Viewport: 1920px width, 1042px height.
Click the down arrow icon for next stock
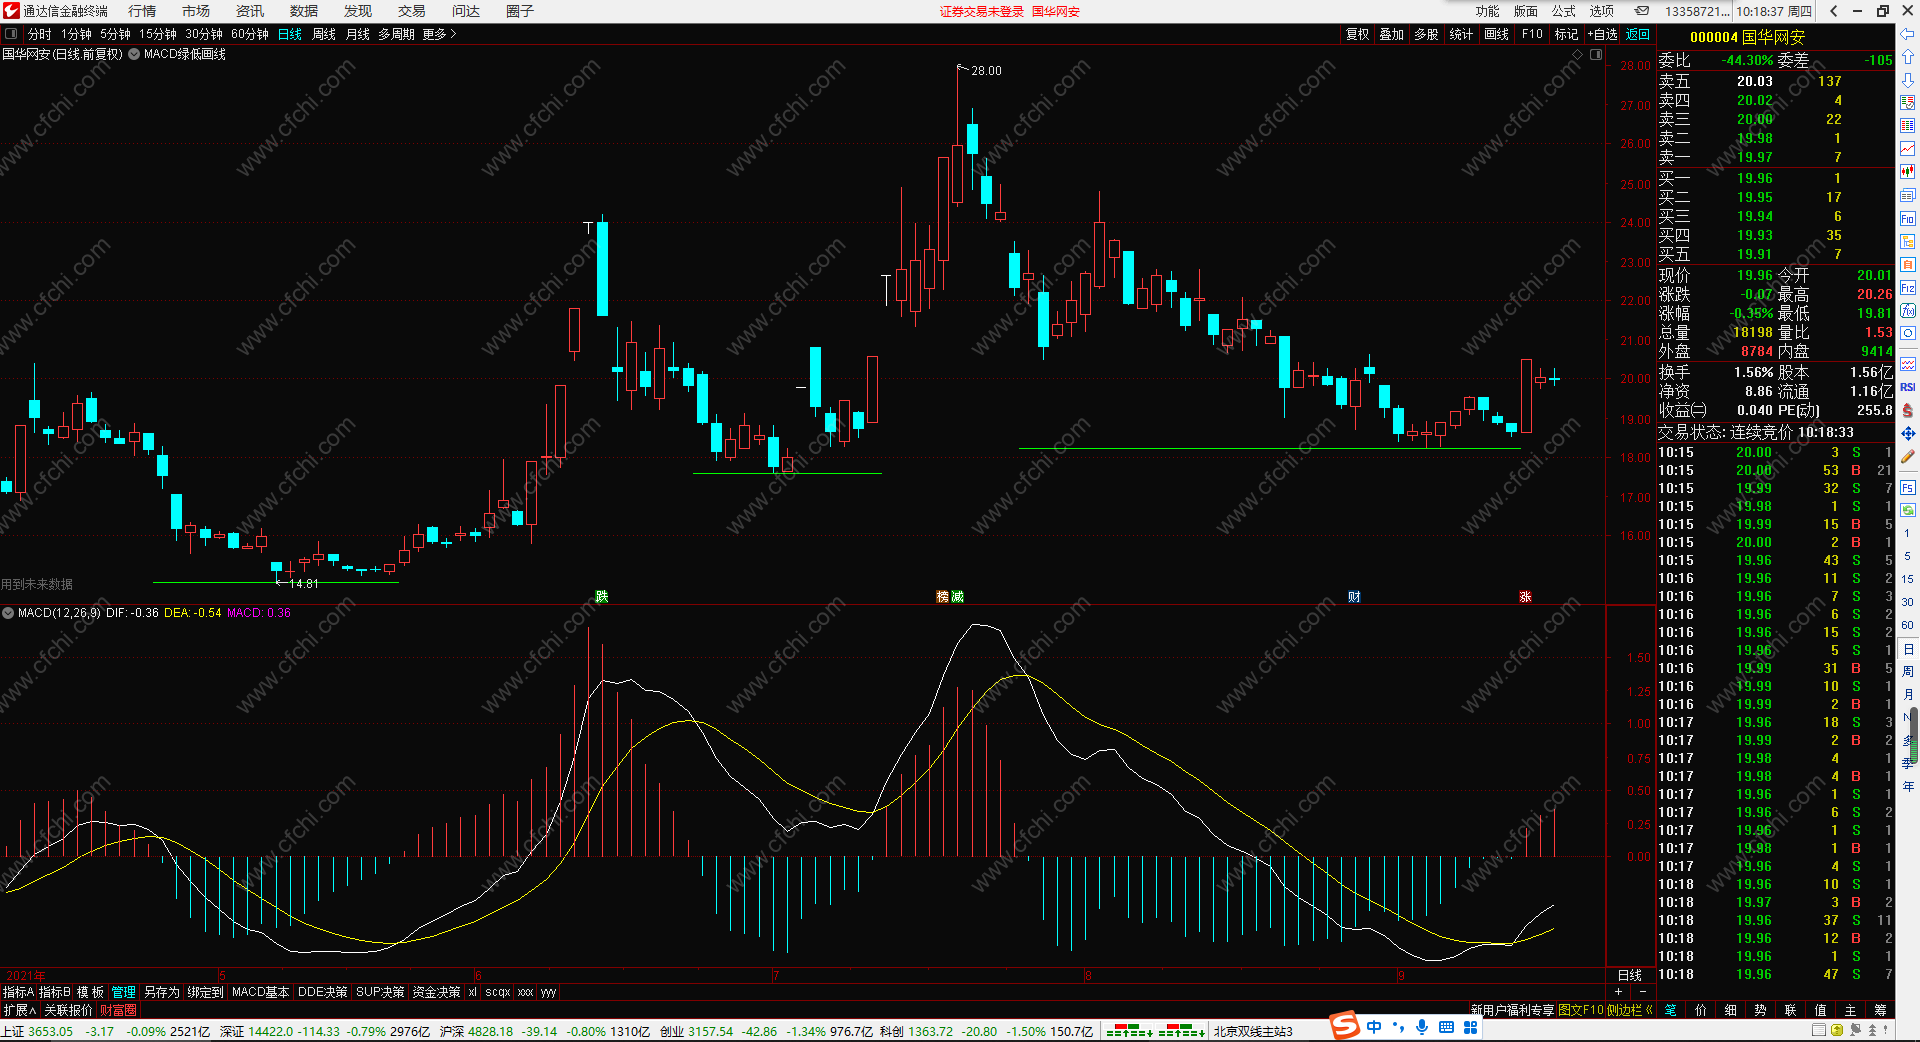click(1907, 80)
